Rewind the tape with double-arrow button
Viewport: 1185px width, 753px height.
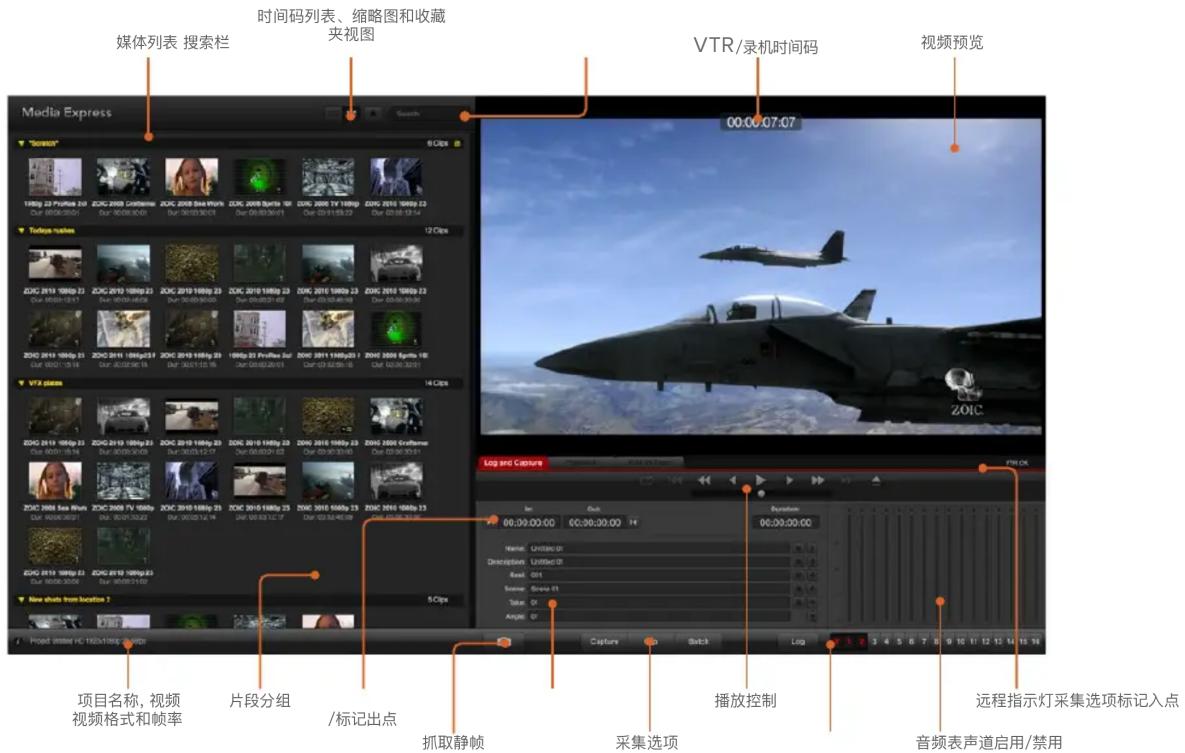[x=704, y=480]
